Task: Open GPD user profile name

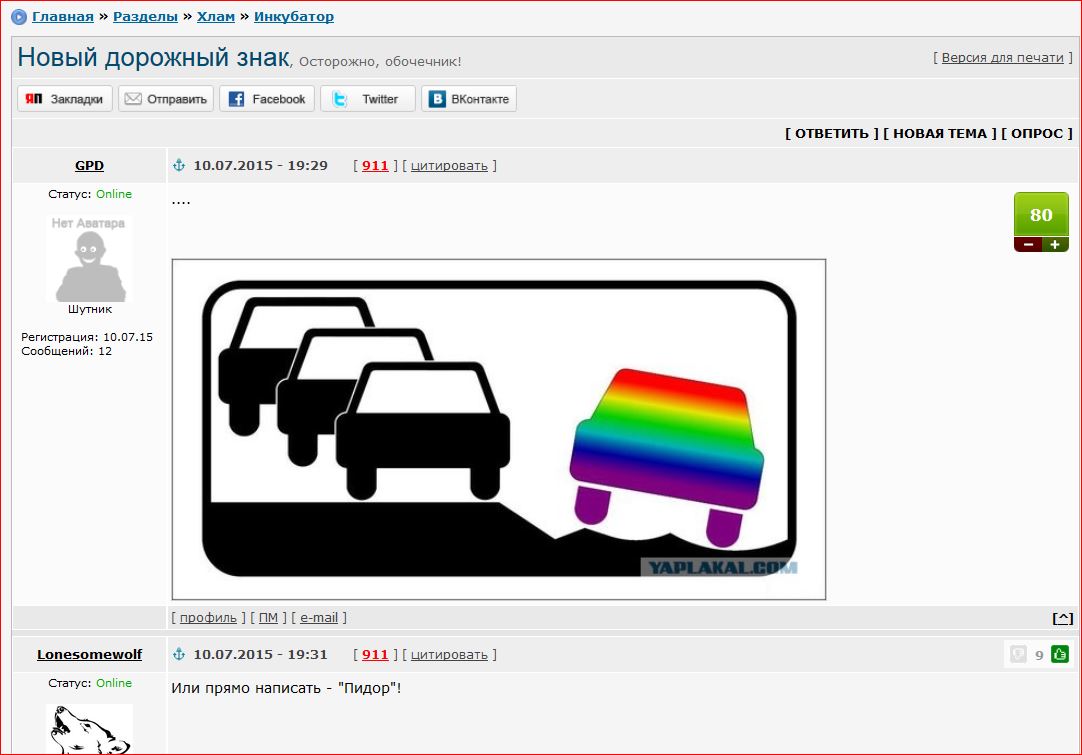Action: [x=90, y=166]
